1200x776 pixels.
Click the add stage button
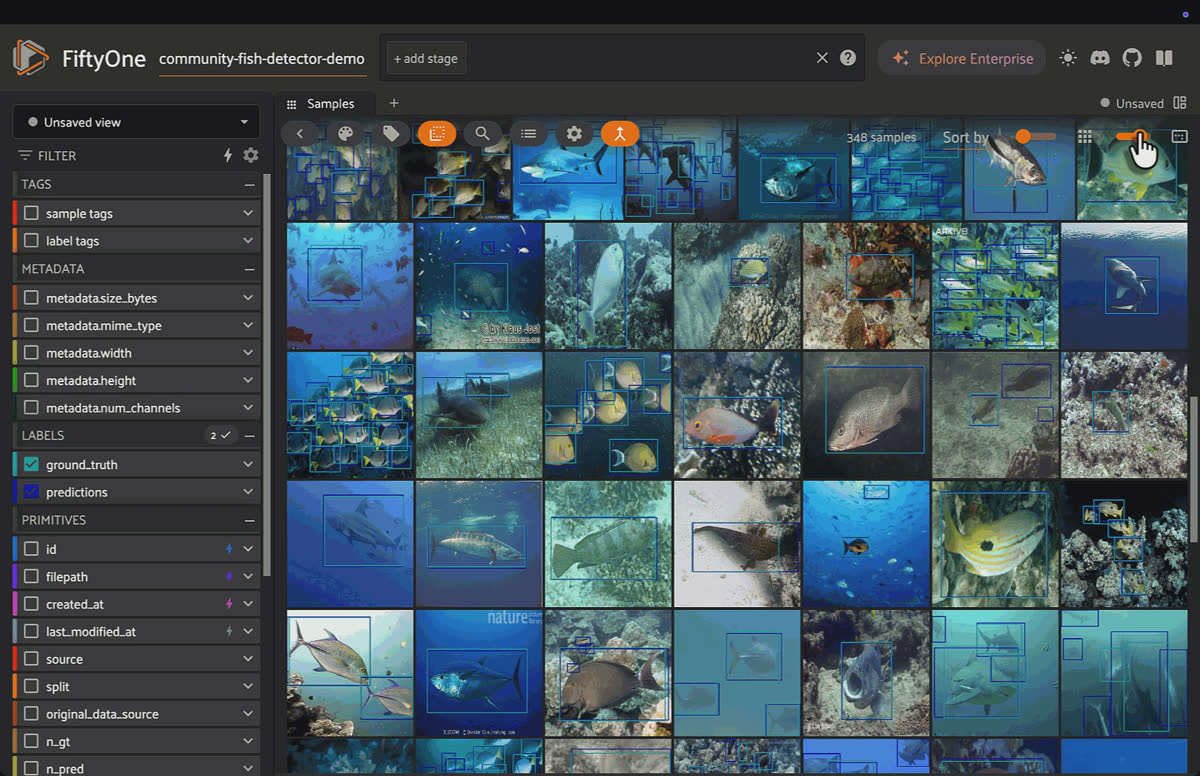(426, 58)
